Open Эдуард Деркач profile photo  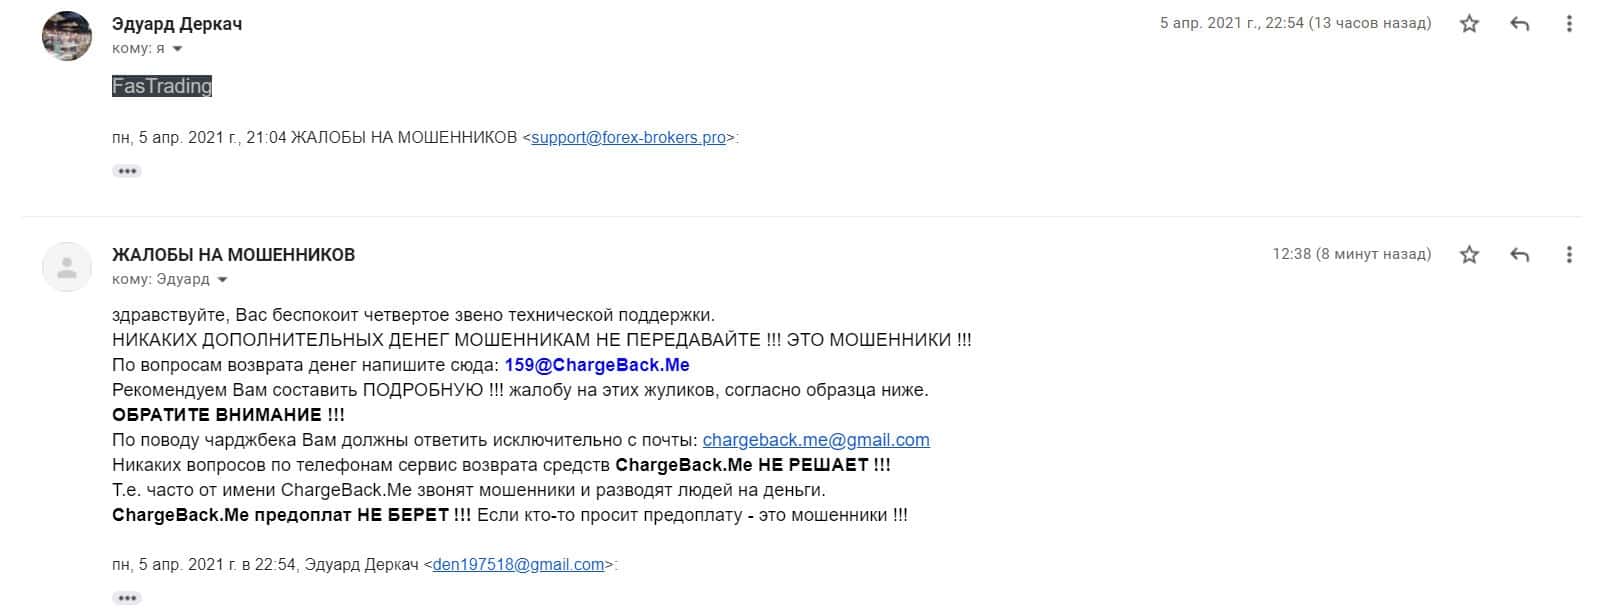tap(67, 36)
